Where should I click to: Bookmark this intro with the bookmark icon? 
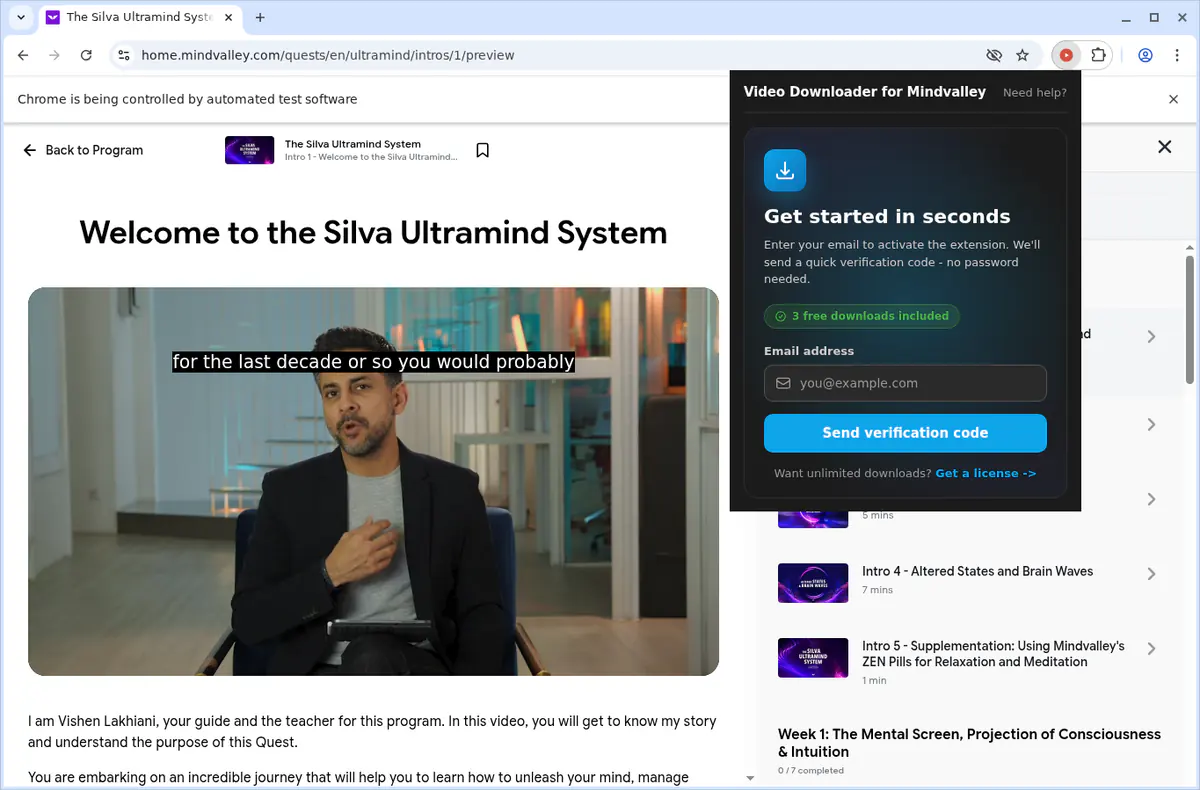(482, 150)
